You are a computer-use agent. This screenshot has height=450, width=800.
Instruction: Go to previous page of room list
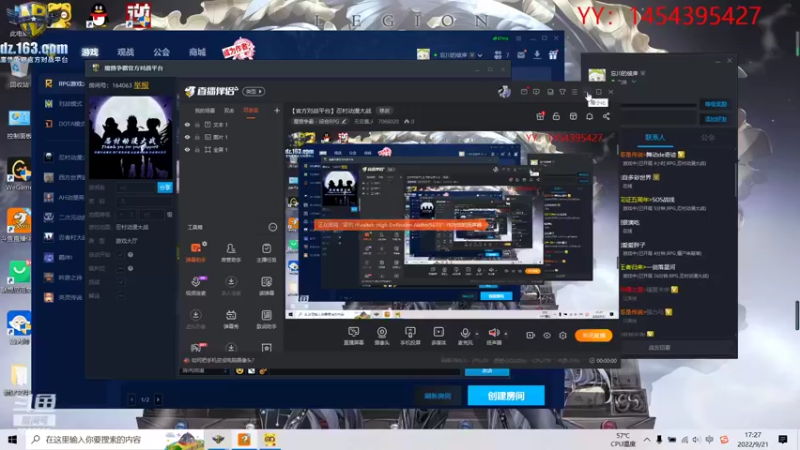click(x=132, y=399)
